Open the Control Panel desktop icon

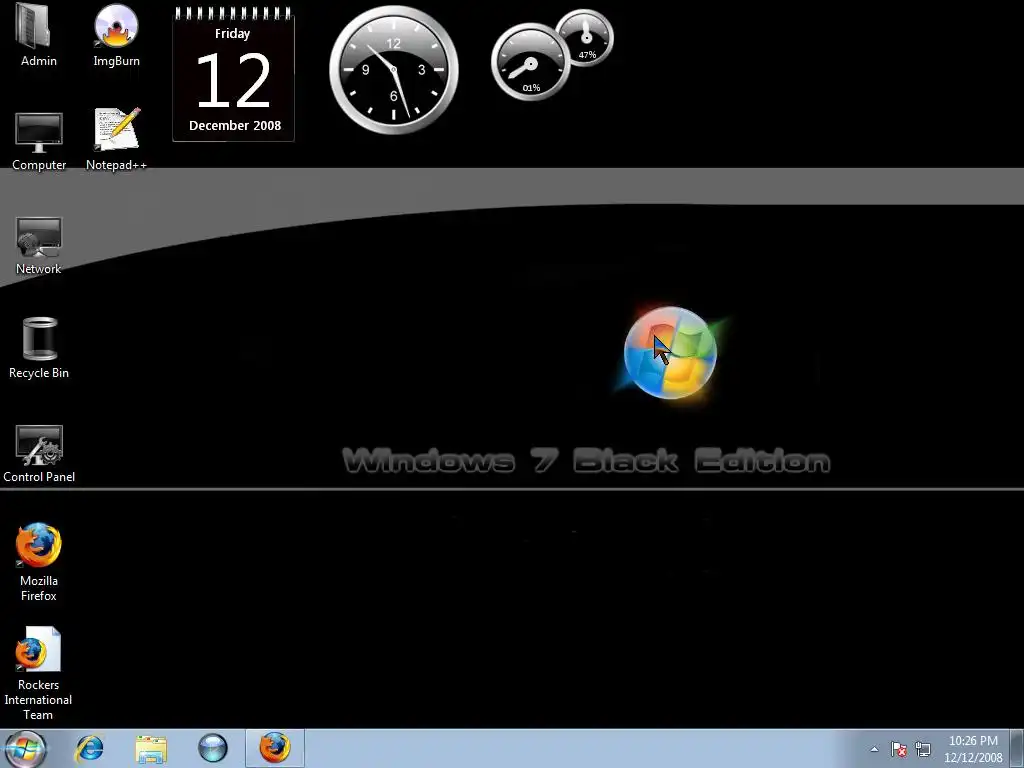click(x=39, y=454)
